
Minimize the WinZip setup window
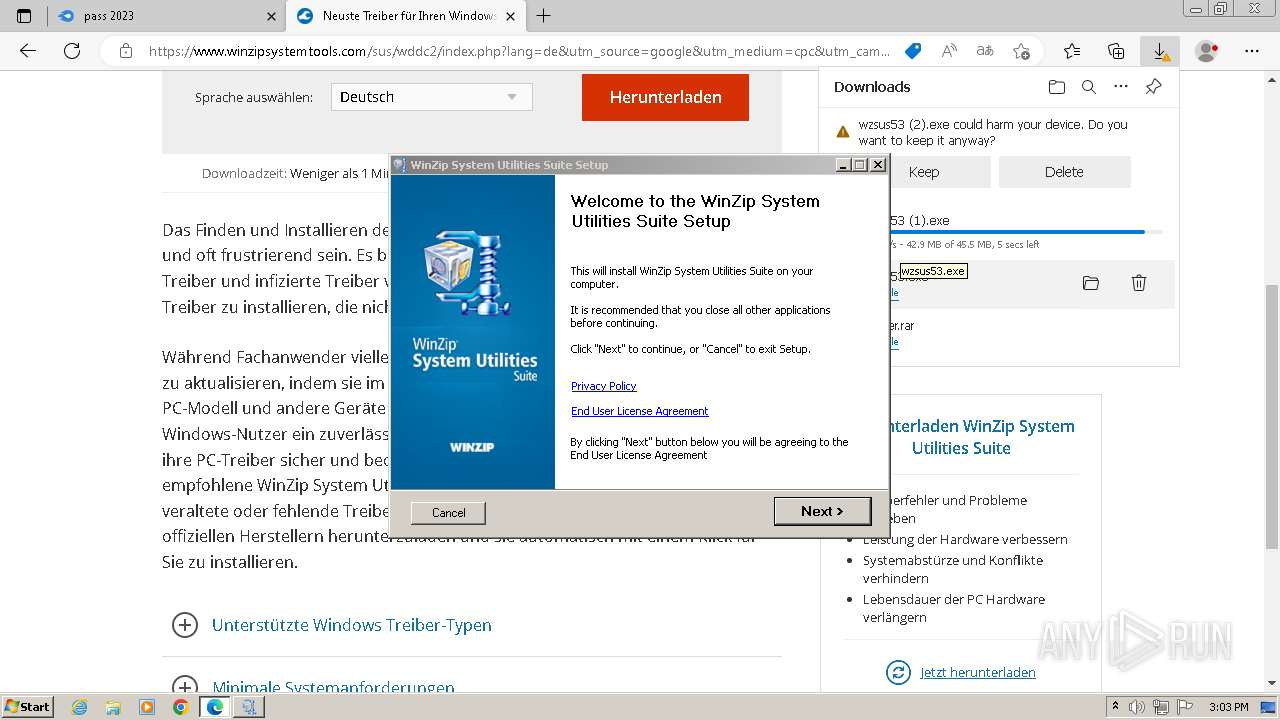[843, 165]
